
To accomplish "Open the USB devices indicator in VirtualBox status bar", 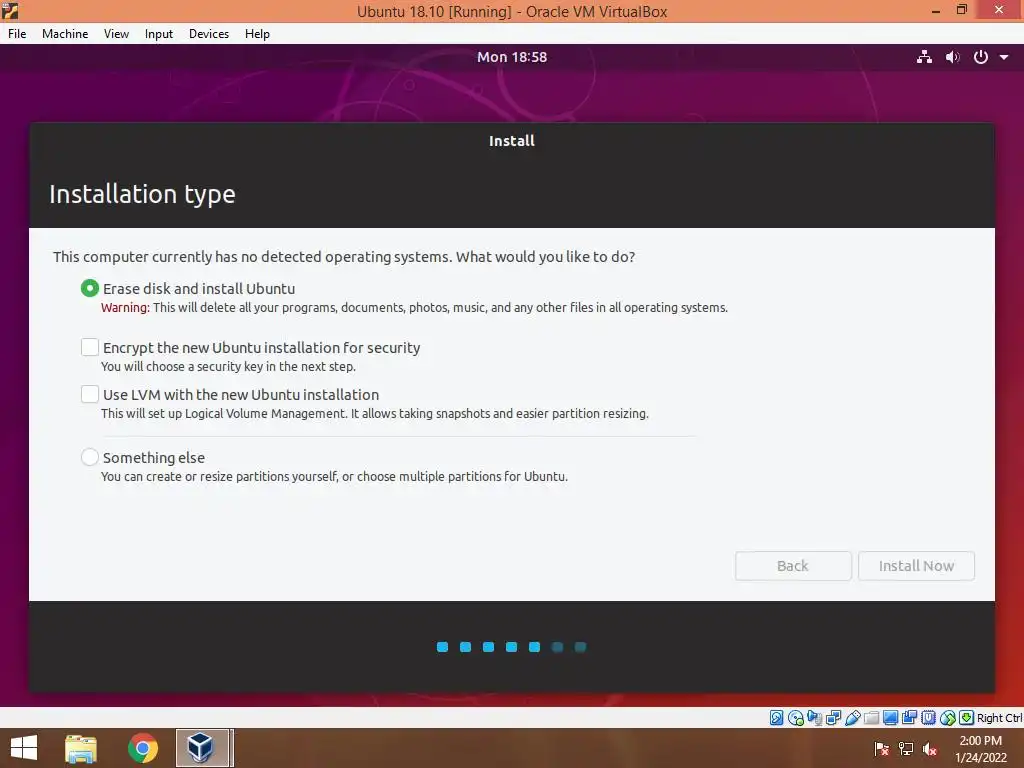I will pos(852,718).
